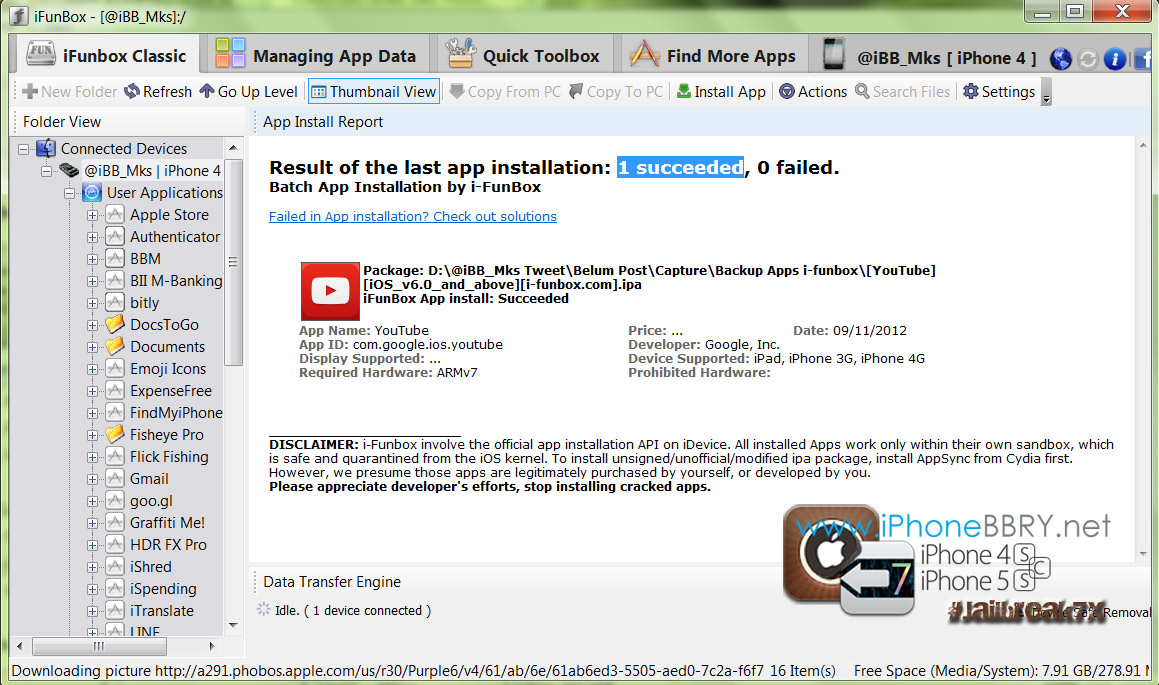
Task: Select goo.gl in the tree
Action: (x=152, y=501)
